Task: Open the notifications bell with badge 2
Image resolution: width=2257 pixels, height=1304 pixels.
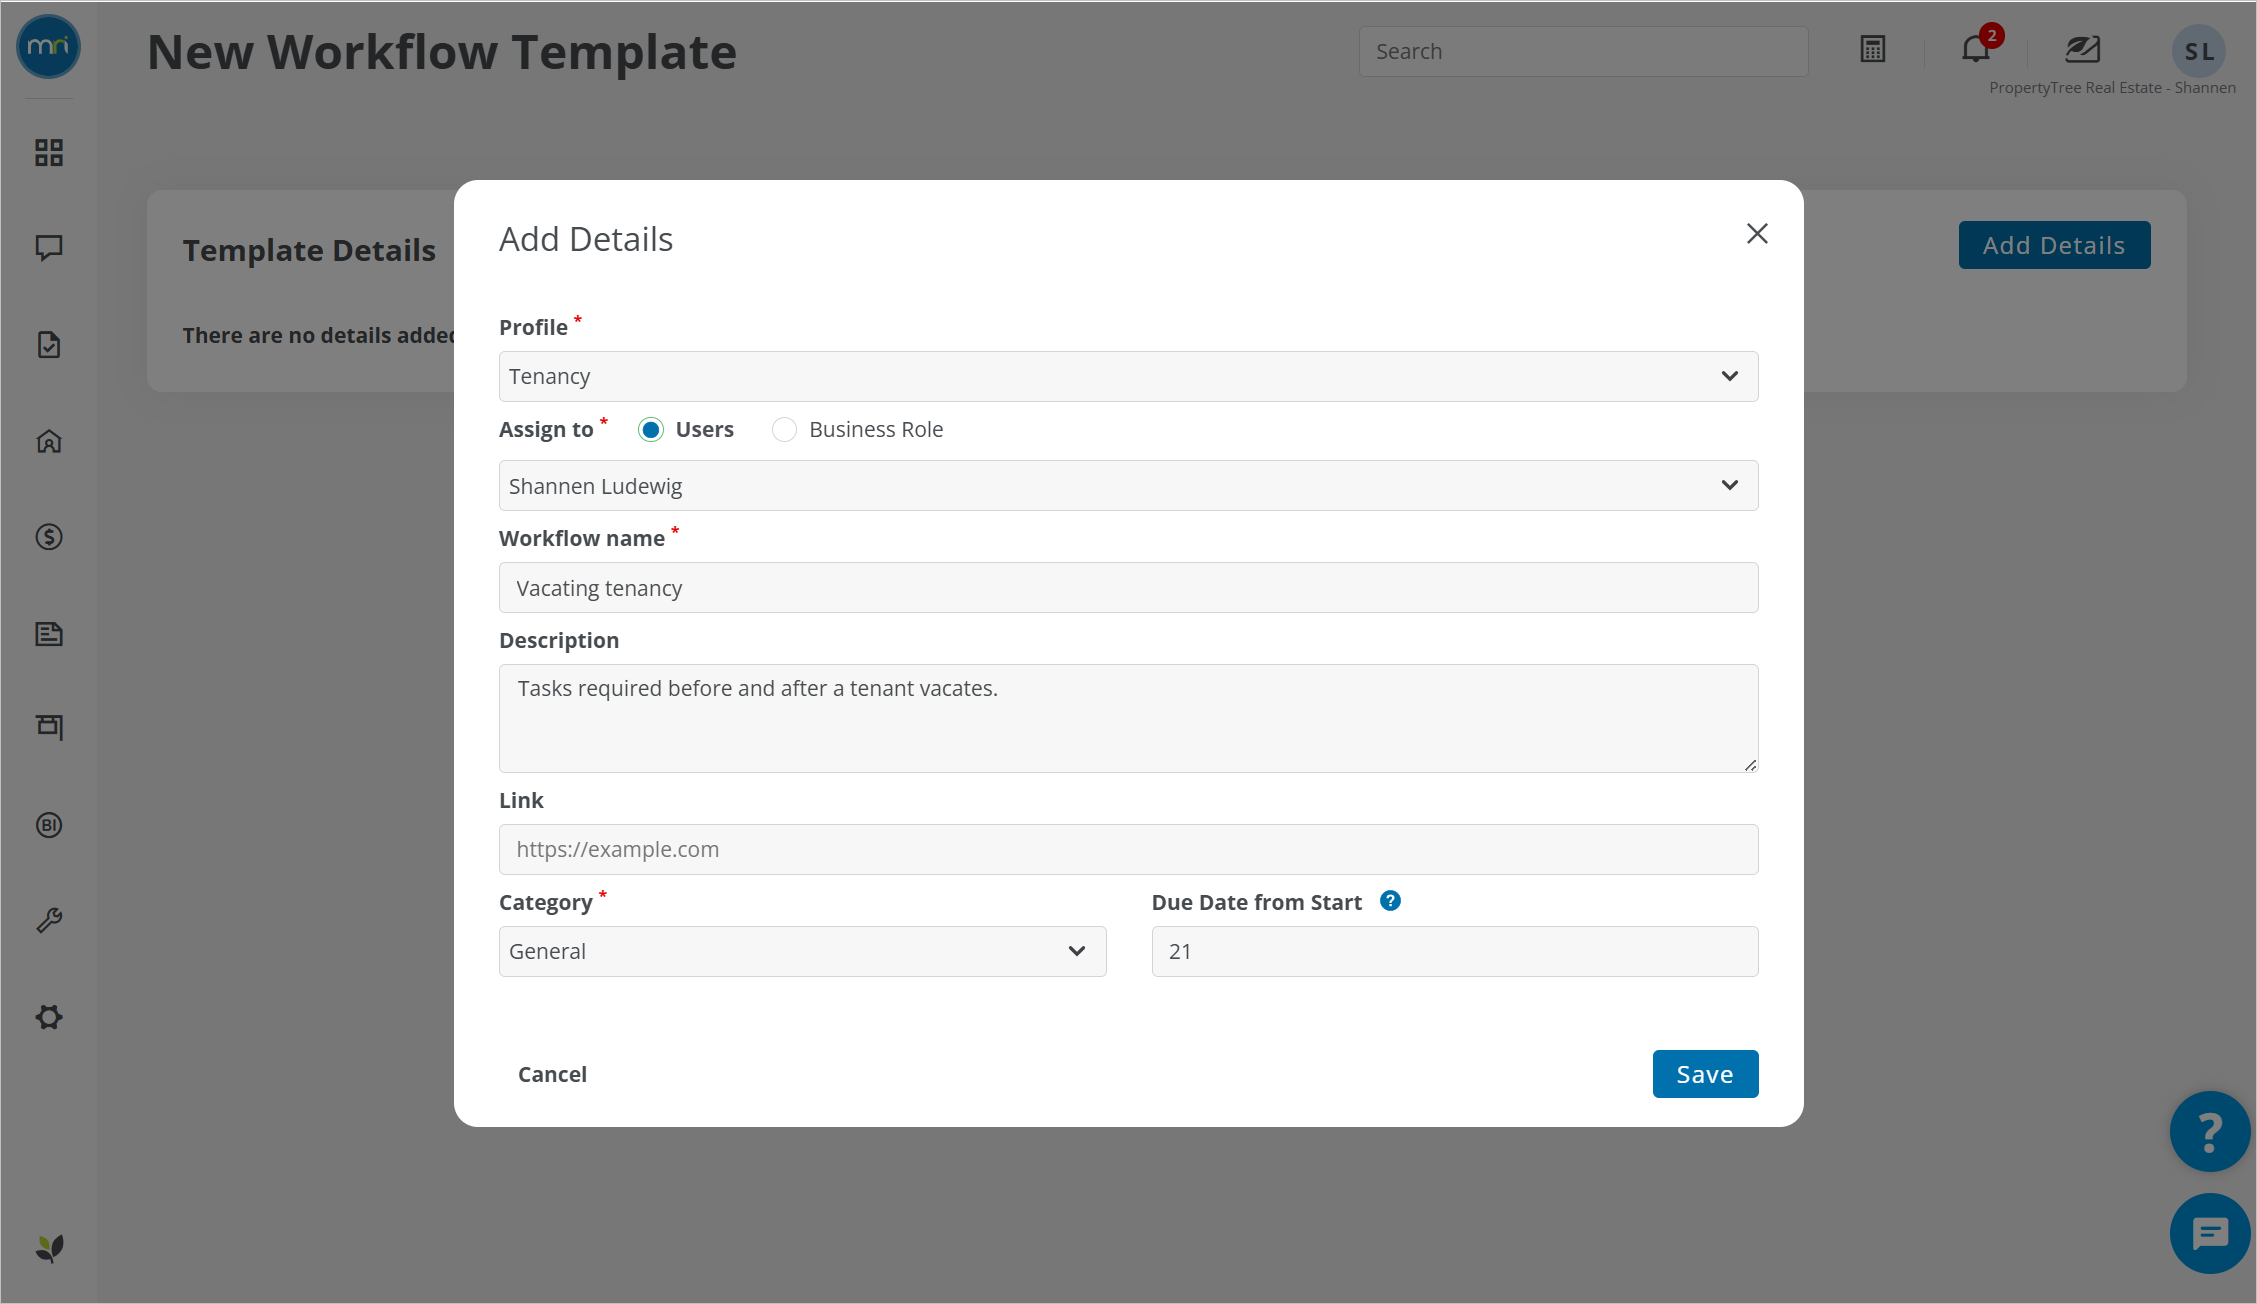Action: point(1977,47)
